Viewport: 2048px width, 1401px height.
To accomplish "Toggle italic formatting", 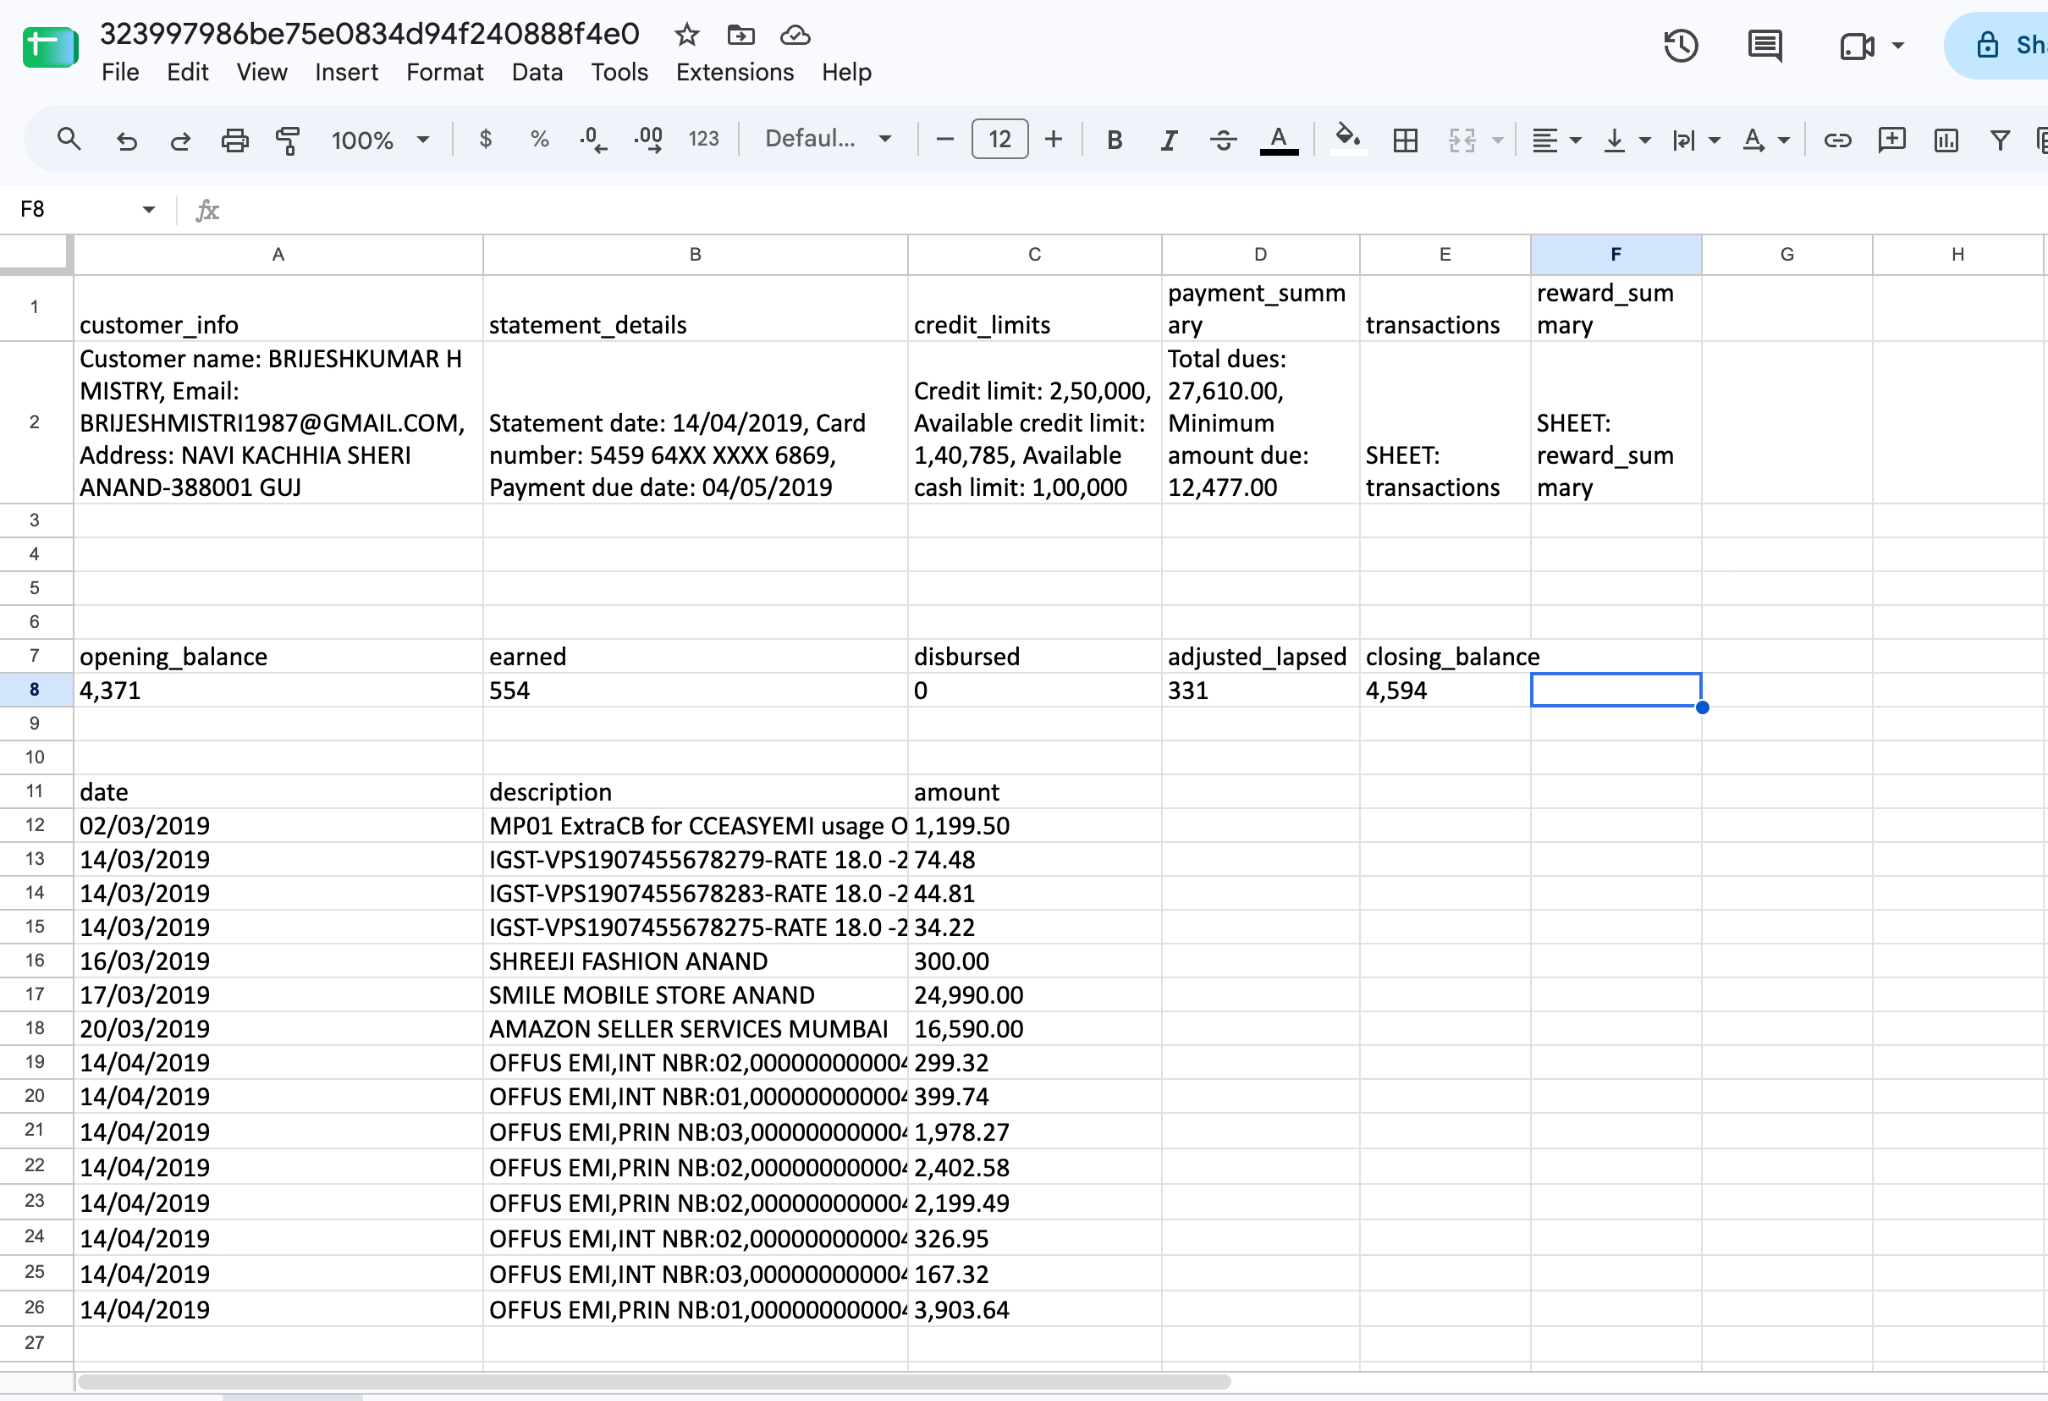I will pyautogui.click(x=1168, y=140).
